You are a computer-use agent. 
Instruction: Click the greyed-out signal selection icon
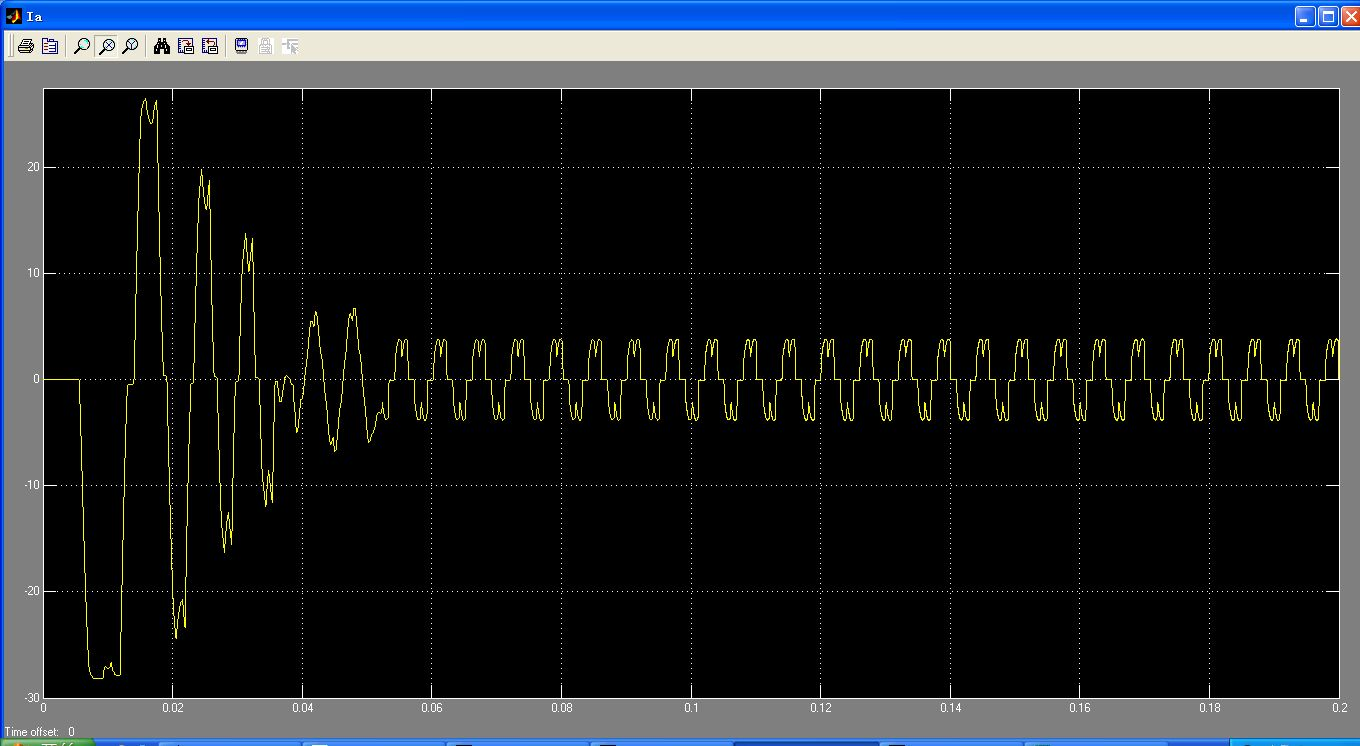[291, 46]
